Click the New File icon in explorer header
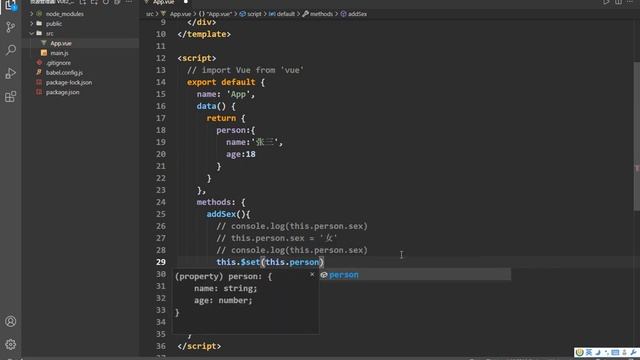 83,2
